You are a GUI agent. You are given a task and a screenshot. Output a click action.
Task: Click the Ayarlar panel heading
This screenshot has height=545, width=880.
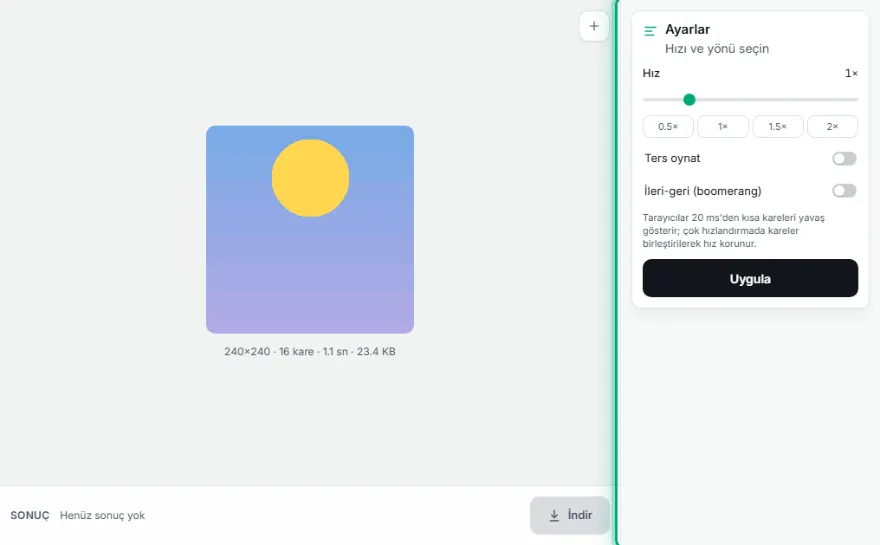click(688, 29)
